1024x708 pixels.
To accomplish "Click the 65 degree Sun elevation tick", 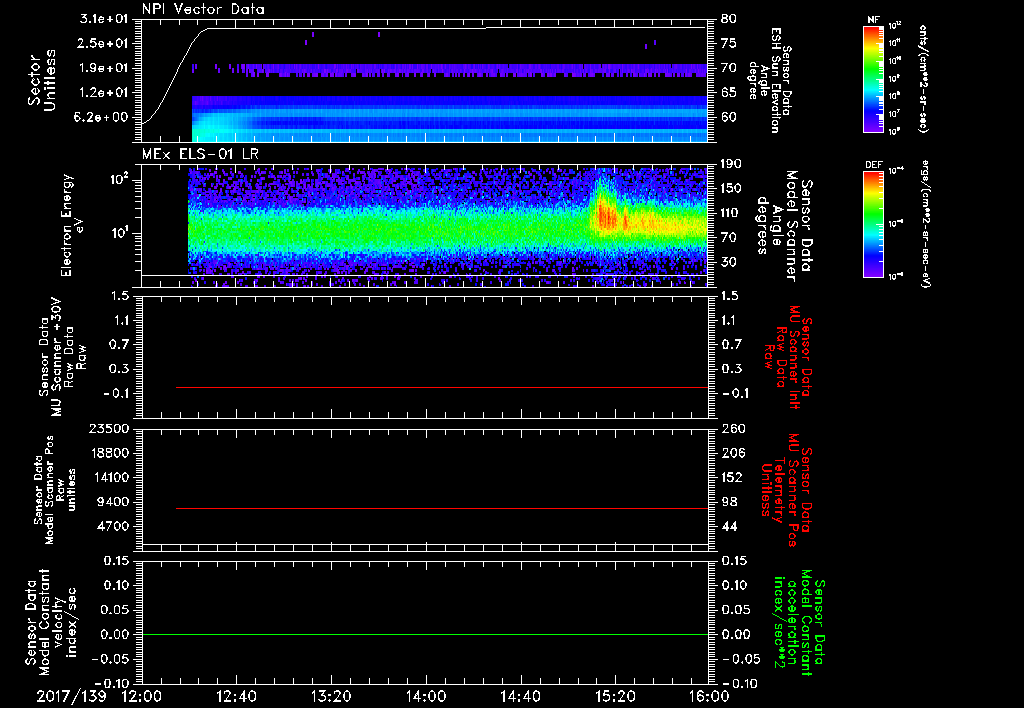I will pos(729,93).
